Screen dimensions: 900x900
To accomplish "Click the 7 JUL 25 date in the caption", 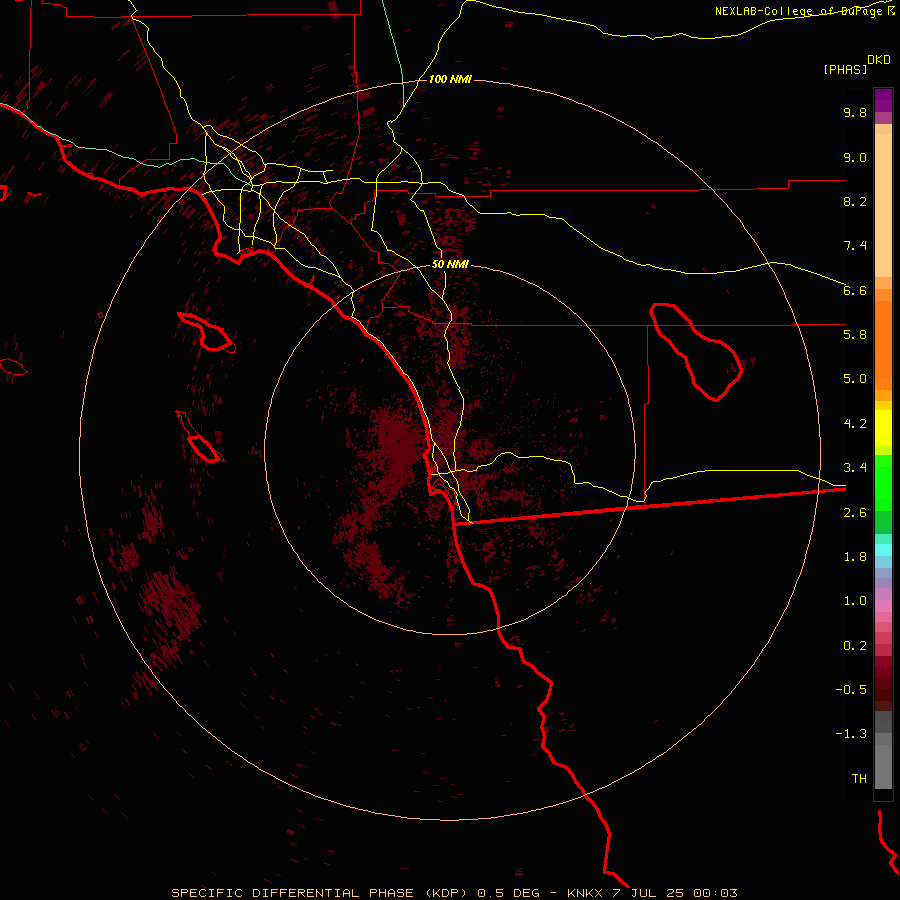I will pyautogui.click(x=647, y=893).
